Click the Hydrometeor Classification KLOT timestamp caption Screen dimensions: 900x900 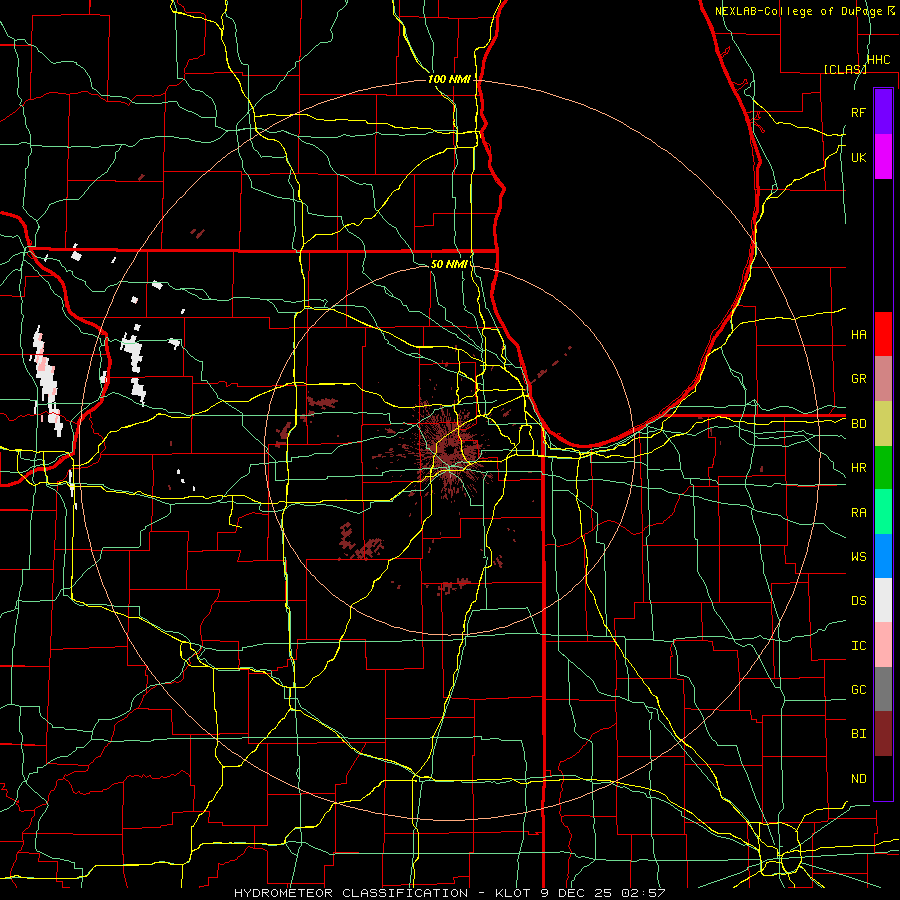450,893
